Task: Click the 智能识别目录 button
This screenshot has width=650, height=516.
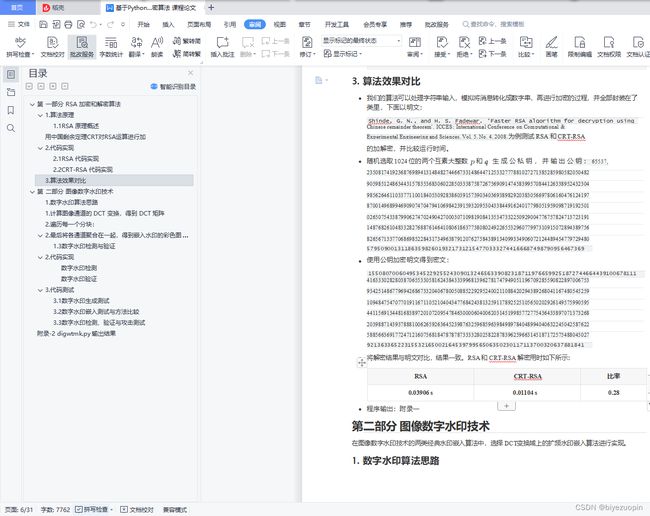Action: coord(173,86)
